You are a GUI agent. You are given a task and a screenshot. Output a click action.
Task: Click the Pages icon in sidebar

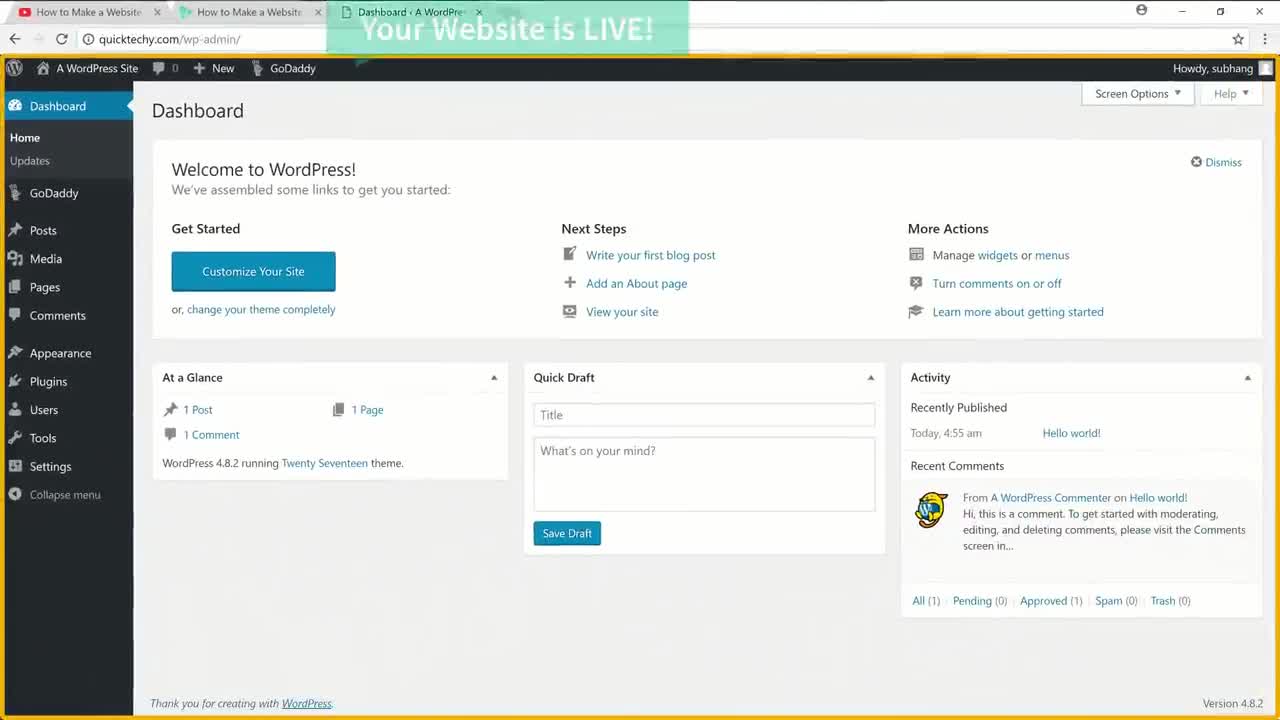point(15,287)
